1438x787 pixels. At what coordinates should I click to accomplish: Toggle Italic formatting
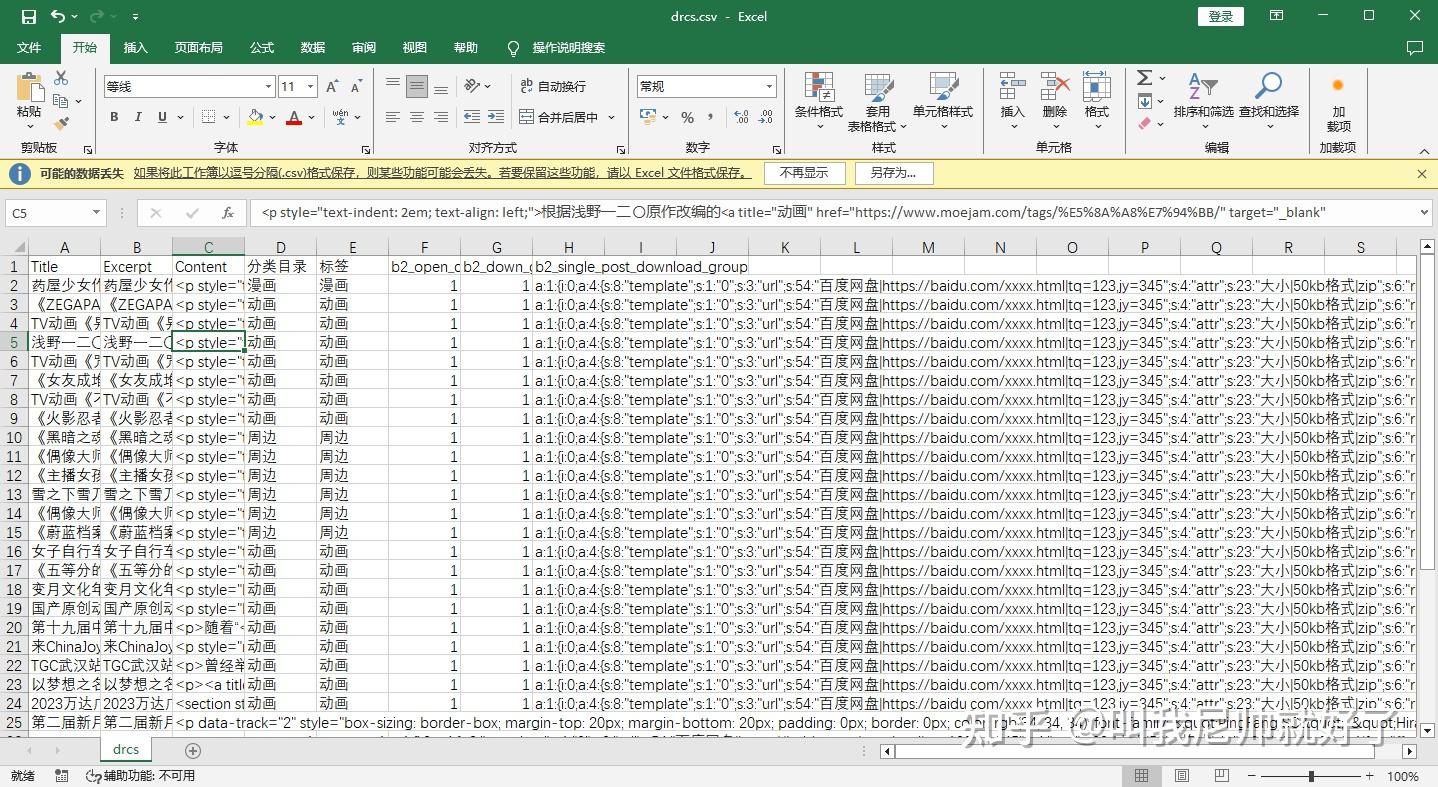[137, 117]
